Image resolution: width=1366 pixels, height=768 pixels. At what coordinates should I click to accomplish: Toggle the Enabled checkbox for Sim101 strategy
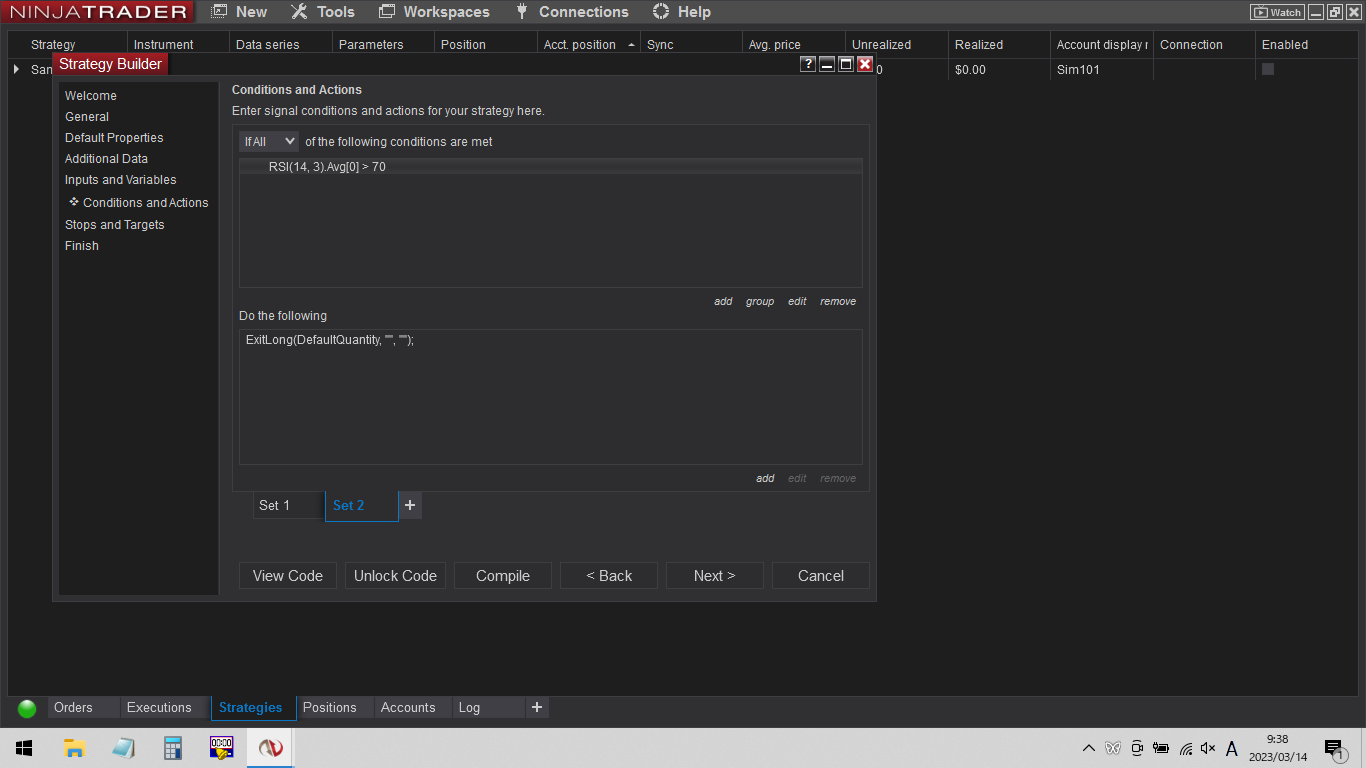(x=1268, y=69)
